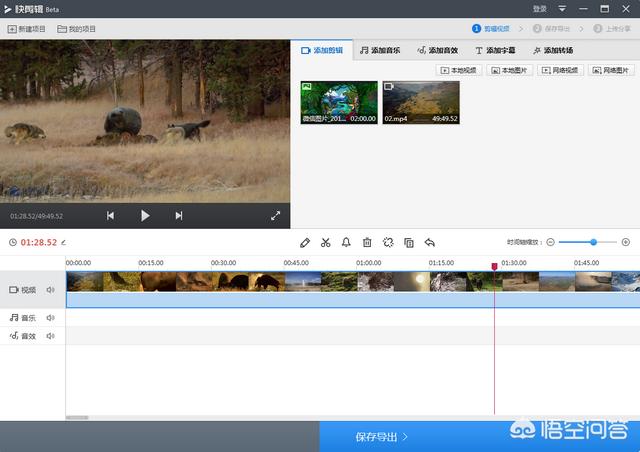Click the scissors cut tool
640x452 pixels.
pos(325,242)
